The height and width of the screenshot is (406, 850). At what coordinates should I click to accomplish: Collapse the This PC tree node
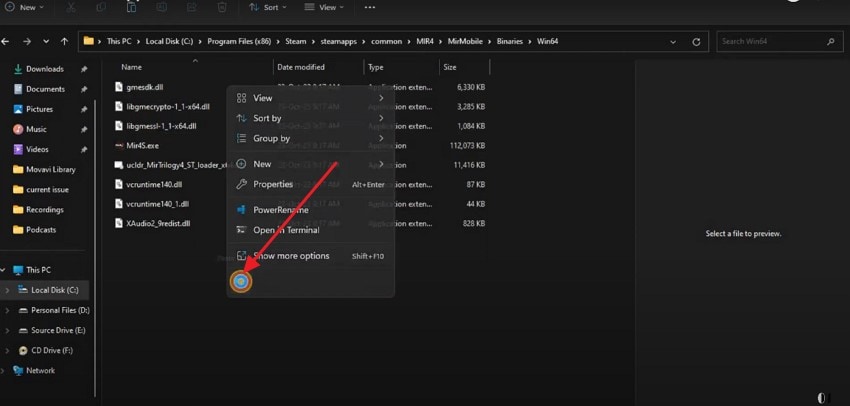point(2,269)
